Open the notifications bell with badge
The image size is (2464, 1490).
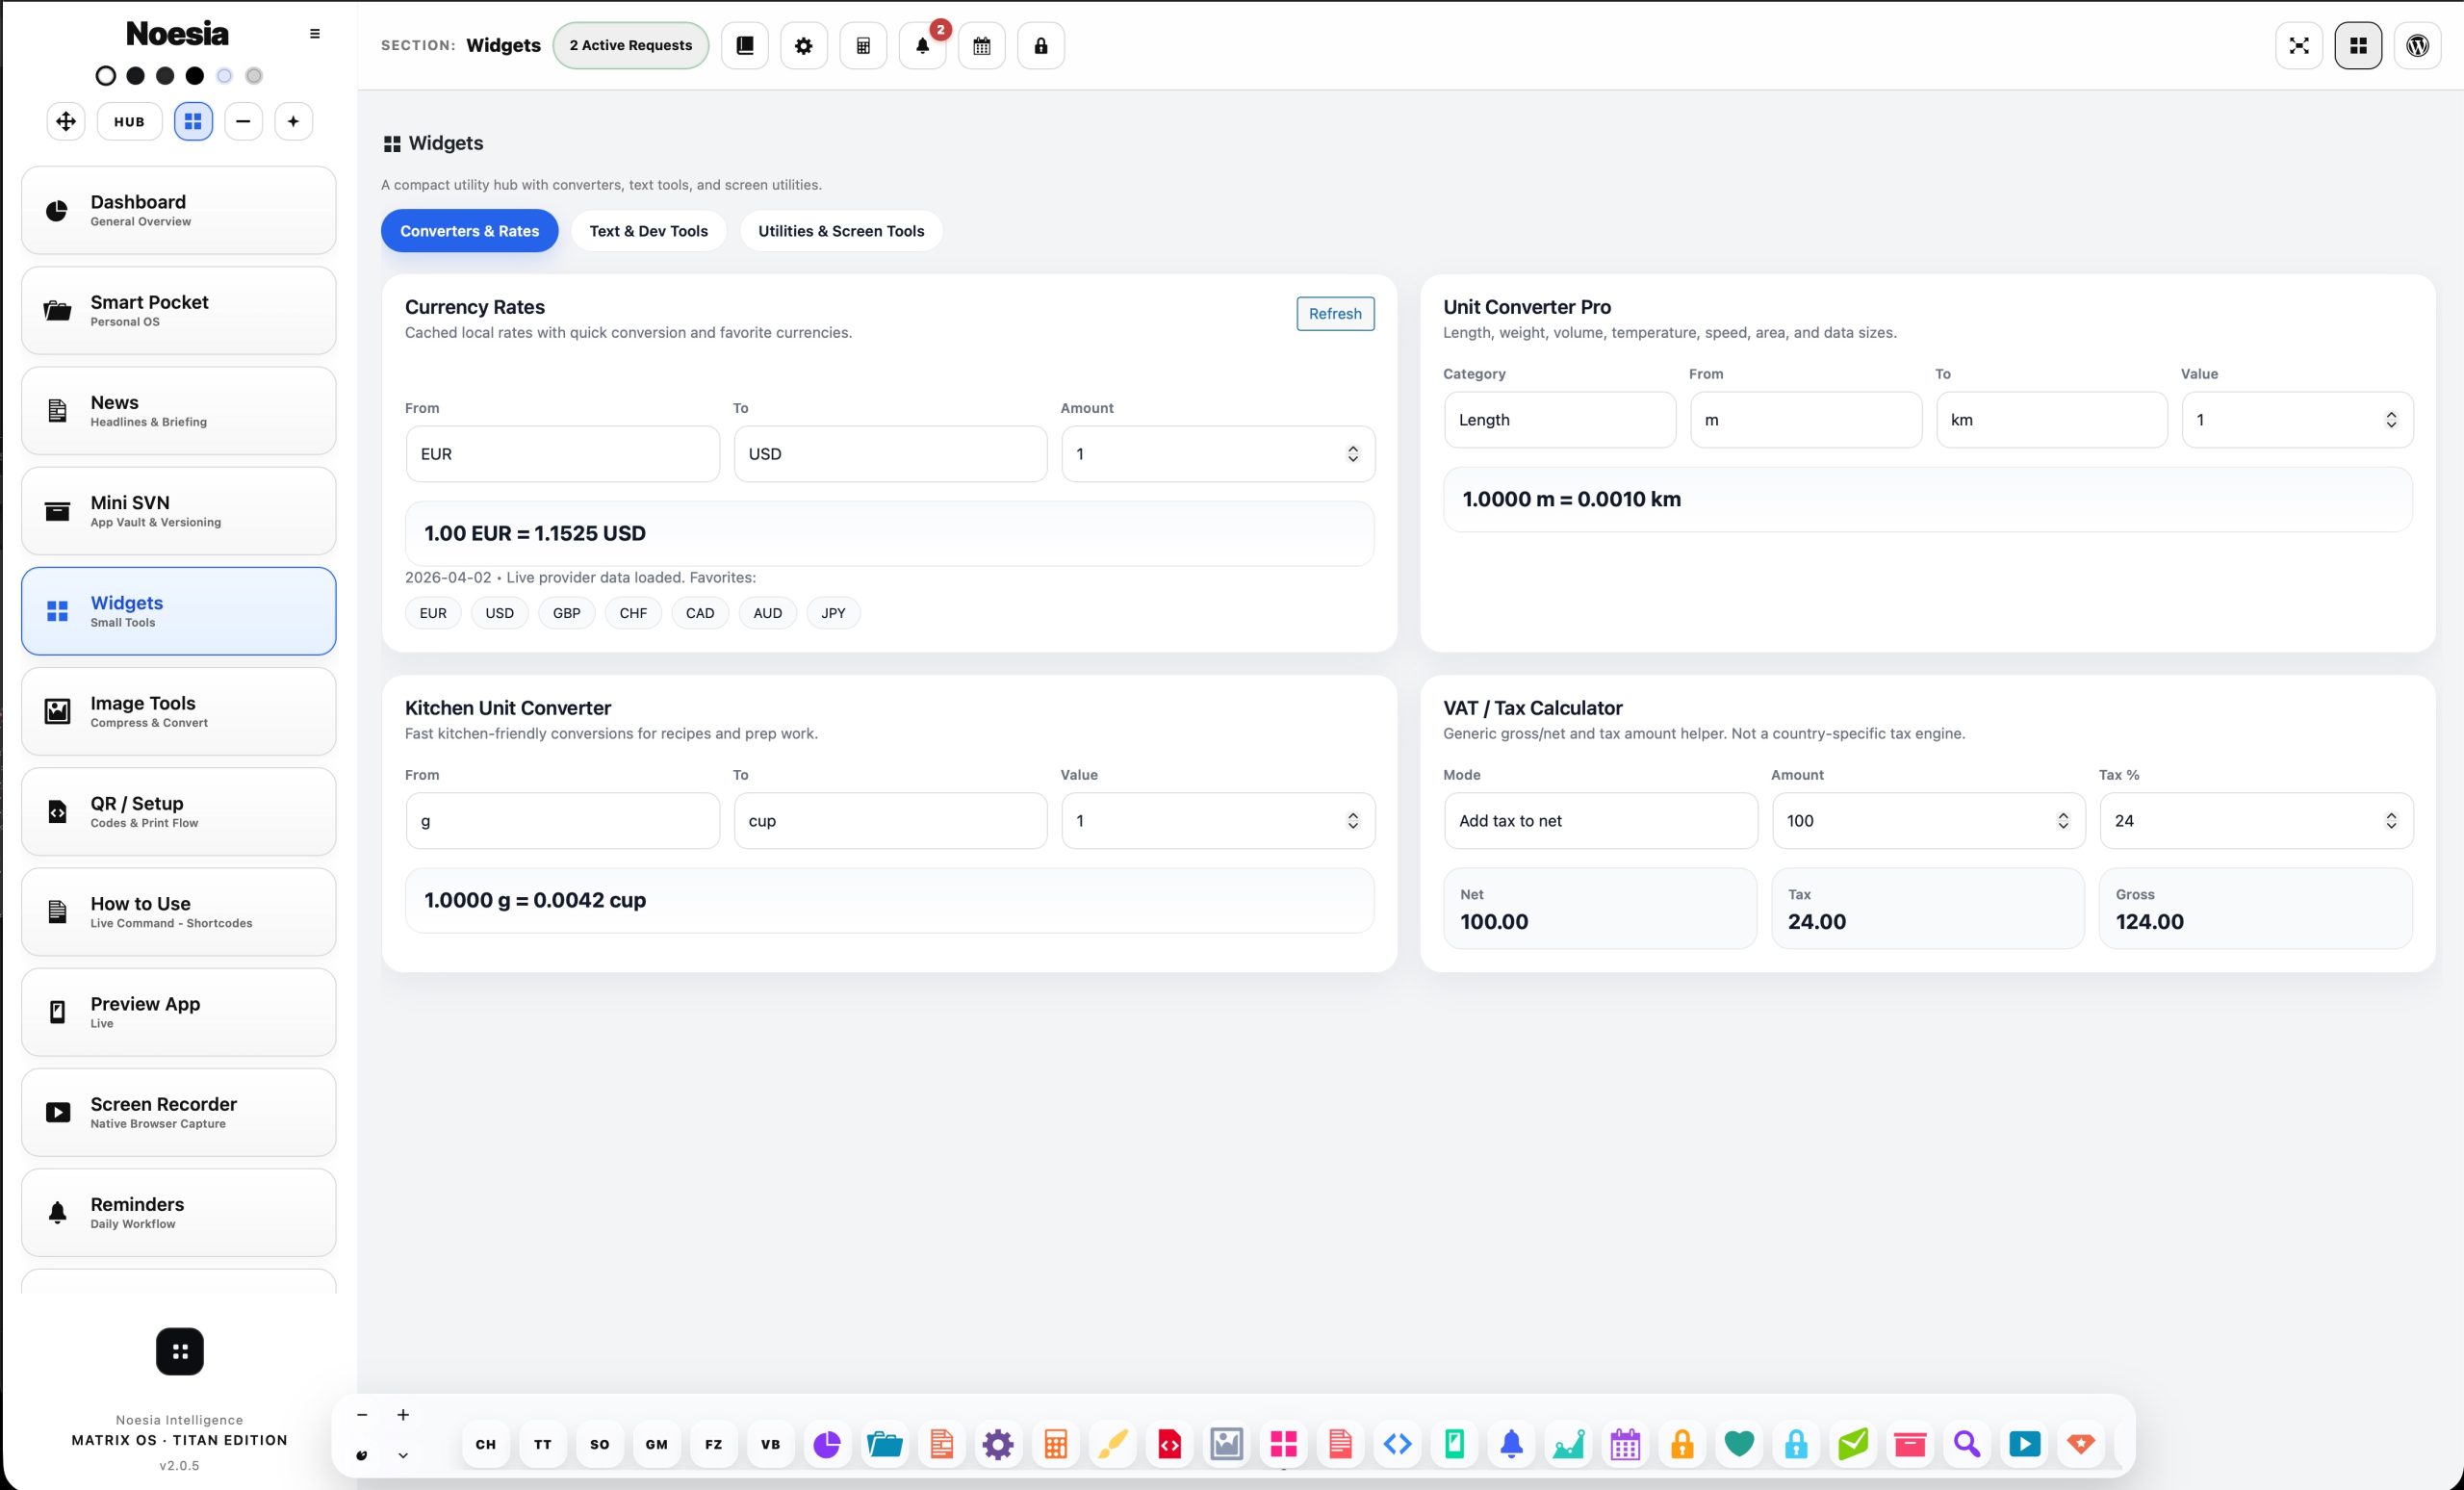pyautogui.click(x=922, y=46)
